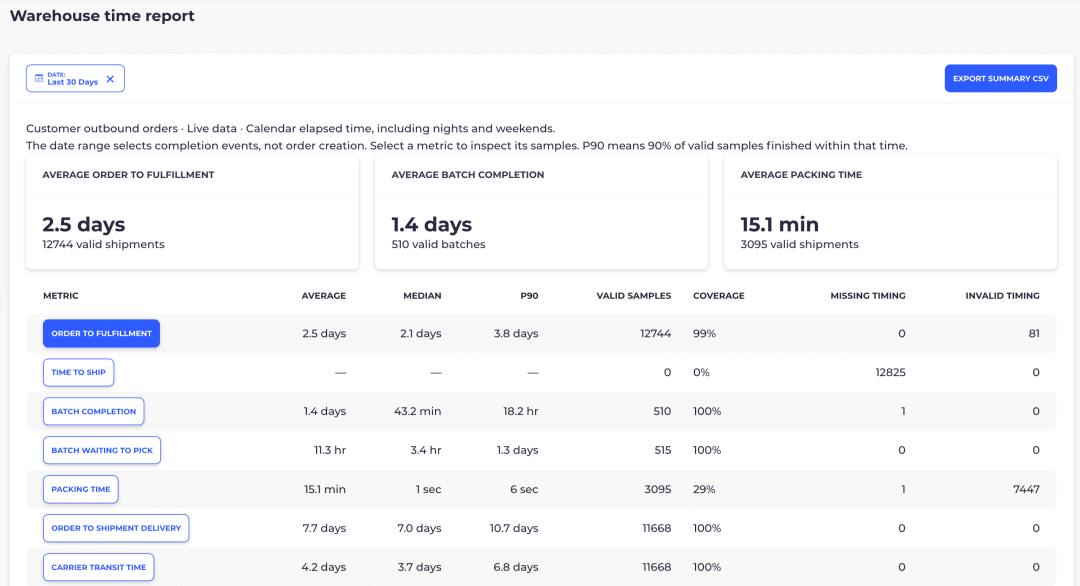Click the P90 column header
Viewport: 1080px width, 586px height.
tap(529, 296)
